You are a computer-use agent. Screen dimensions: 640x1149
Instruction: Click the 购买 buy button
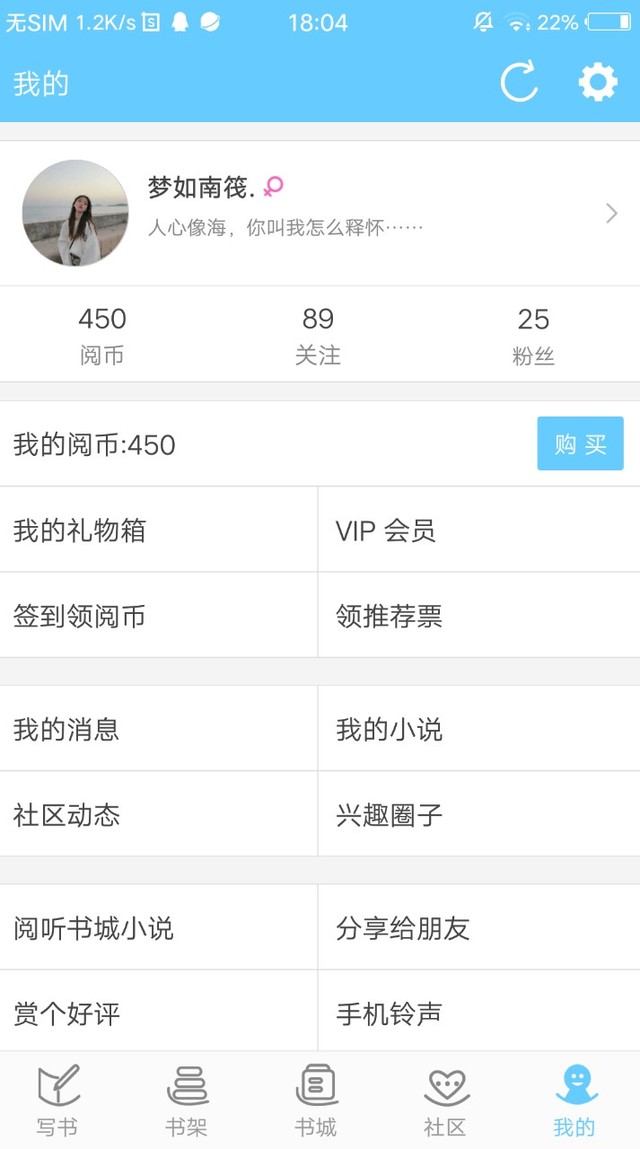pos(580,443)
